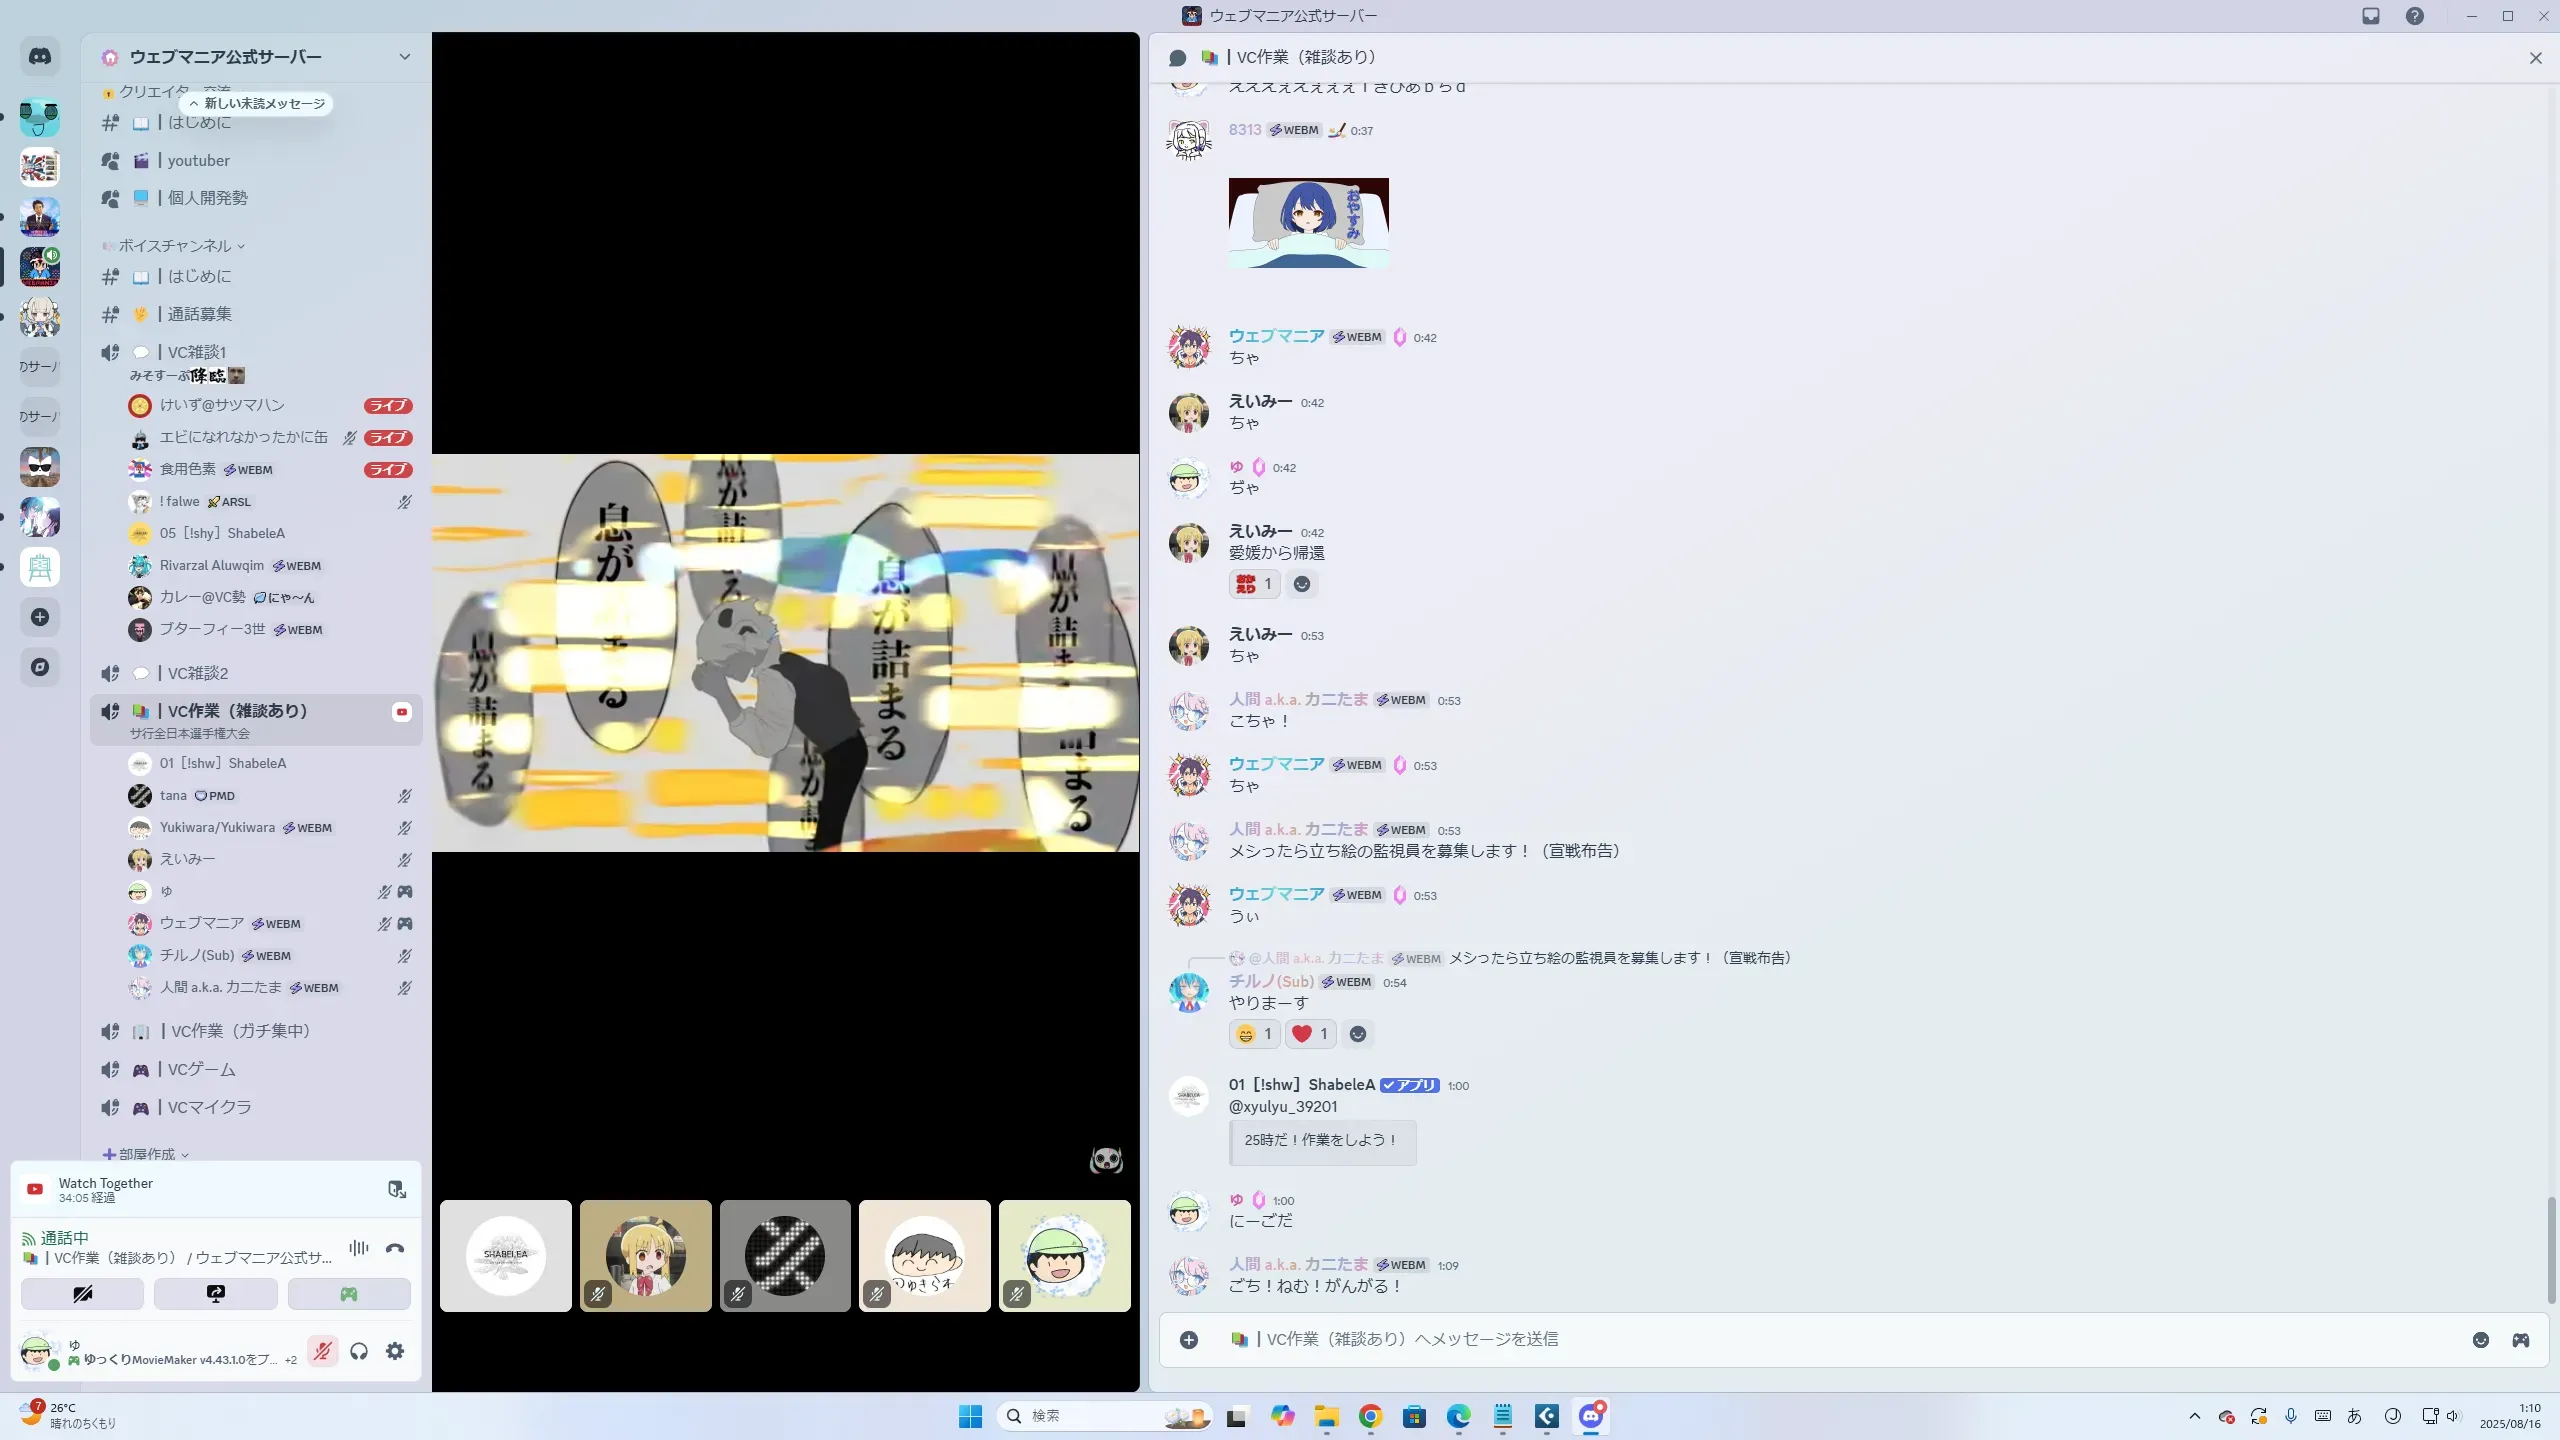Open user settings gear

395,1351
